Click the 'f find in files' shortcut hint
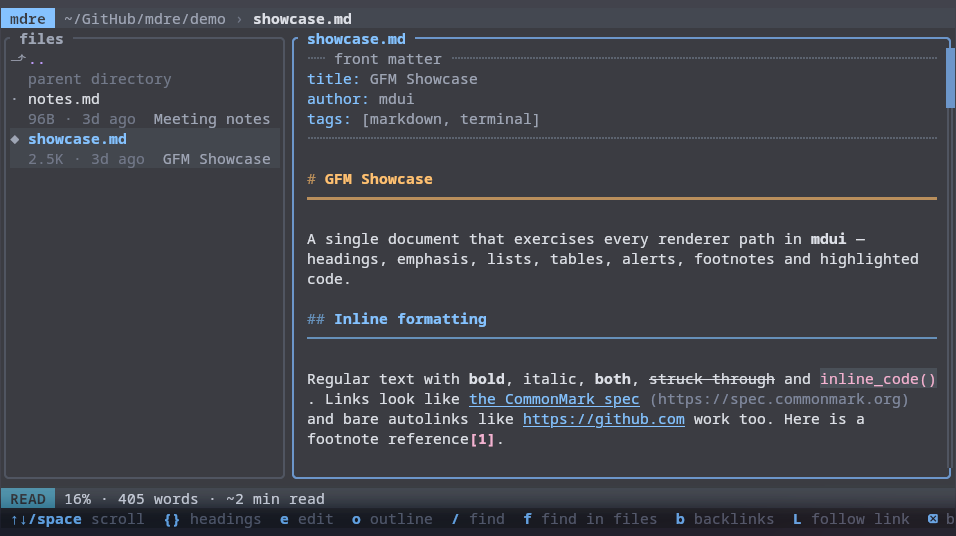The width and height of the screenshot is (956, 536). pyautogui.click(x=590, y=519)
